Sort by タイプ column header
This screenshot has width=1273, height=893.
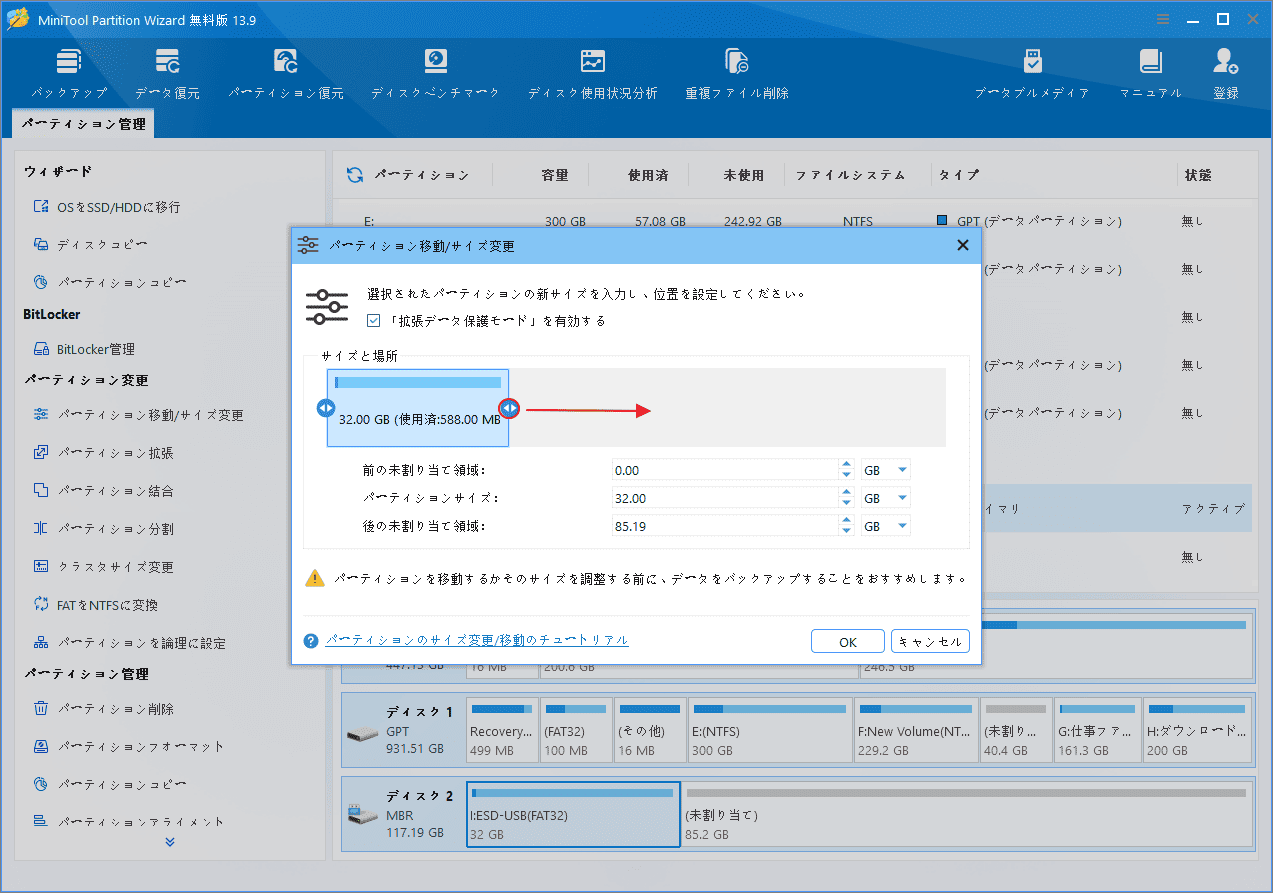959,175
